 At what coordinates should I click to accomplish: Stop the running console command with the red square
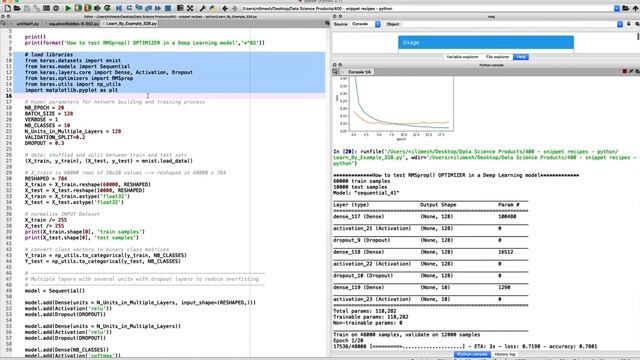click(x=624, y=71)
